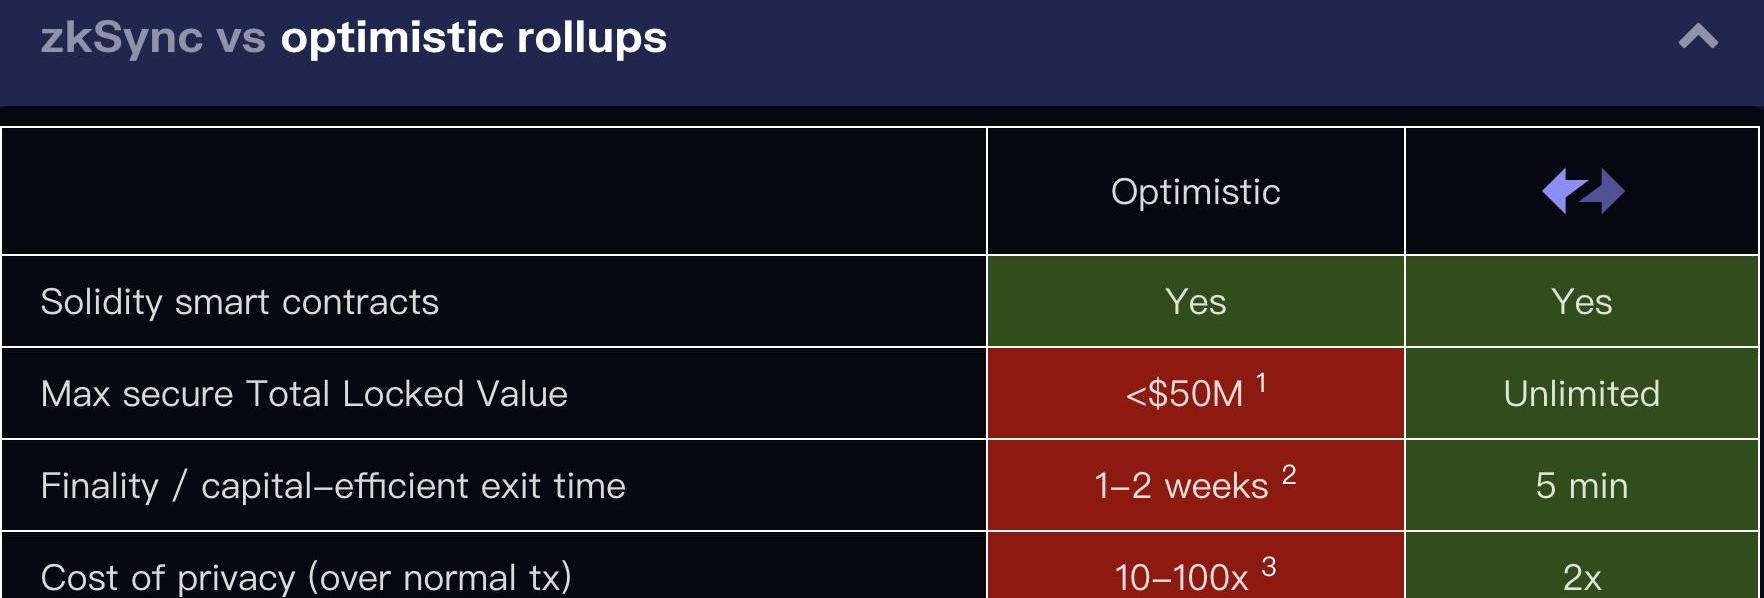
Task: Collapse the zkSync vs optimistic rollups section
Action: [1697, 38]
